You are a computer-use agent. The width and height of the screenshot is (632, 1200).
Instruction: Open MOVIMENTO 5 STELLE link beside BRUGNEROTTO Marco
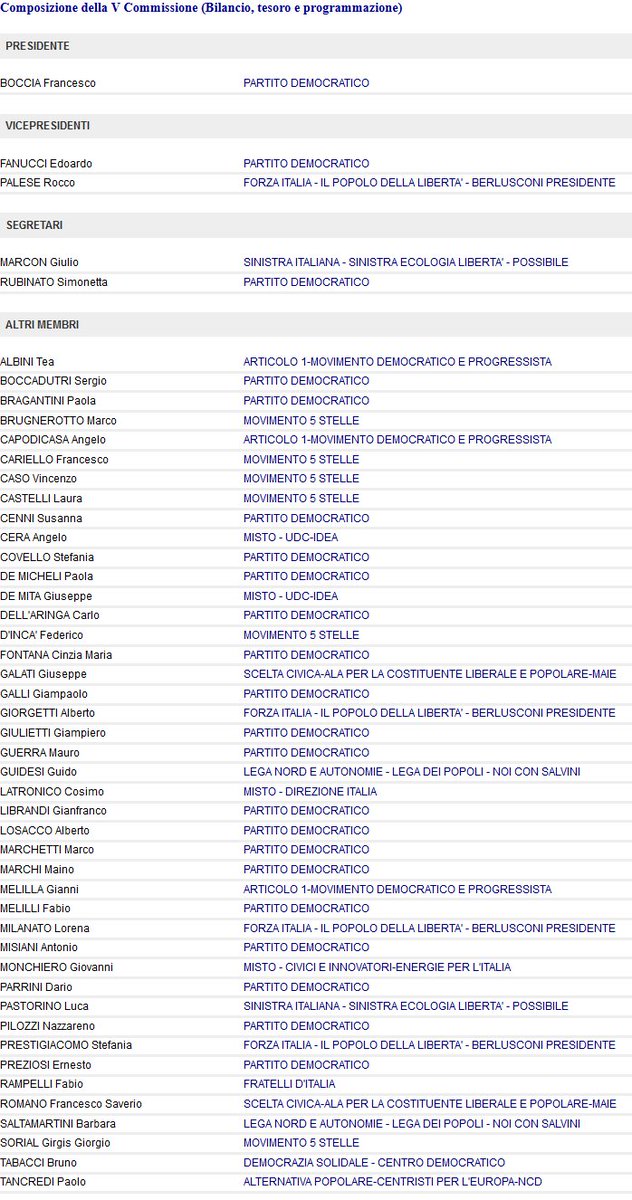pyautogui.click(x=301, y=420)
